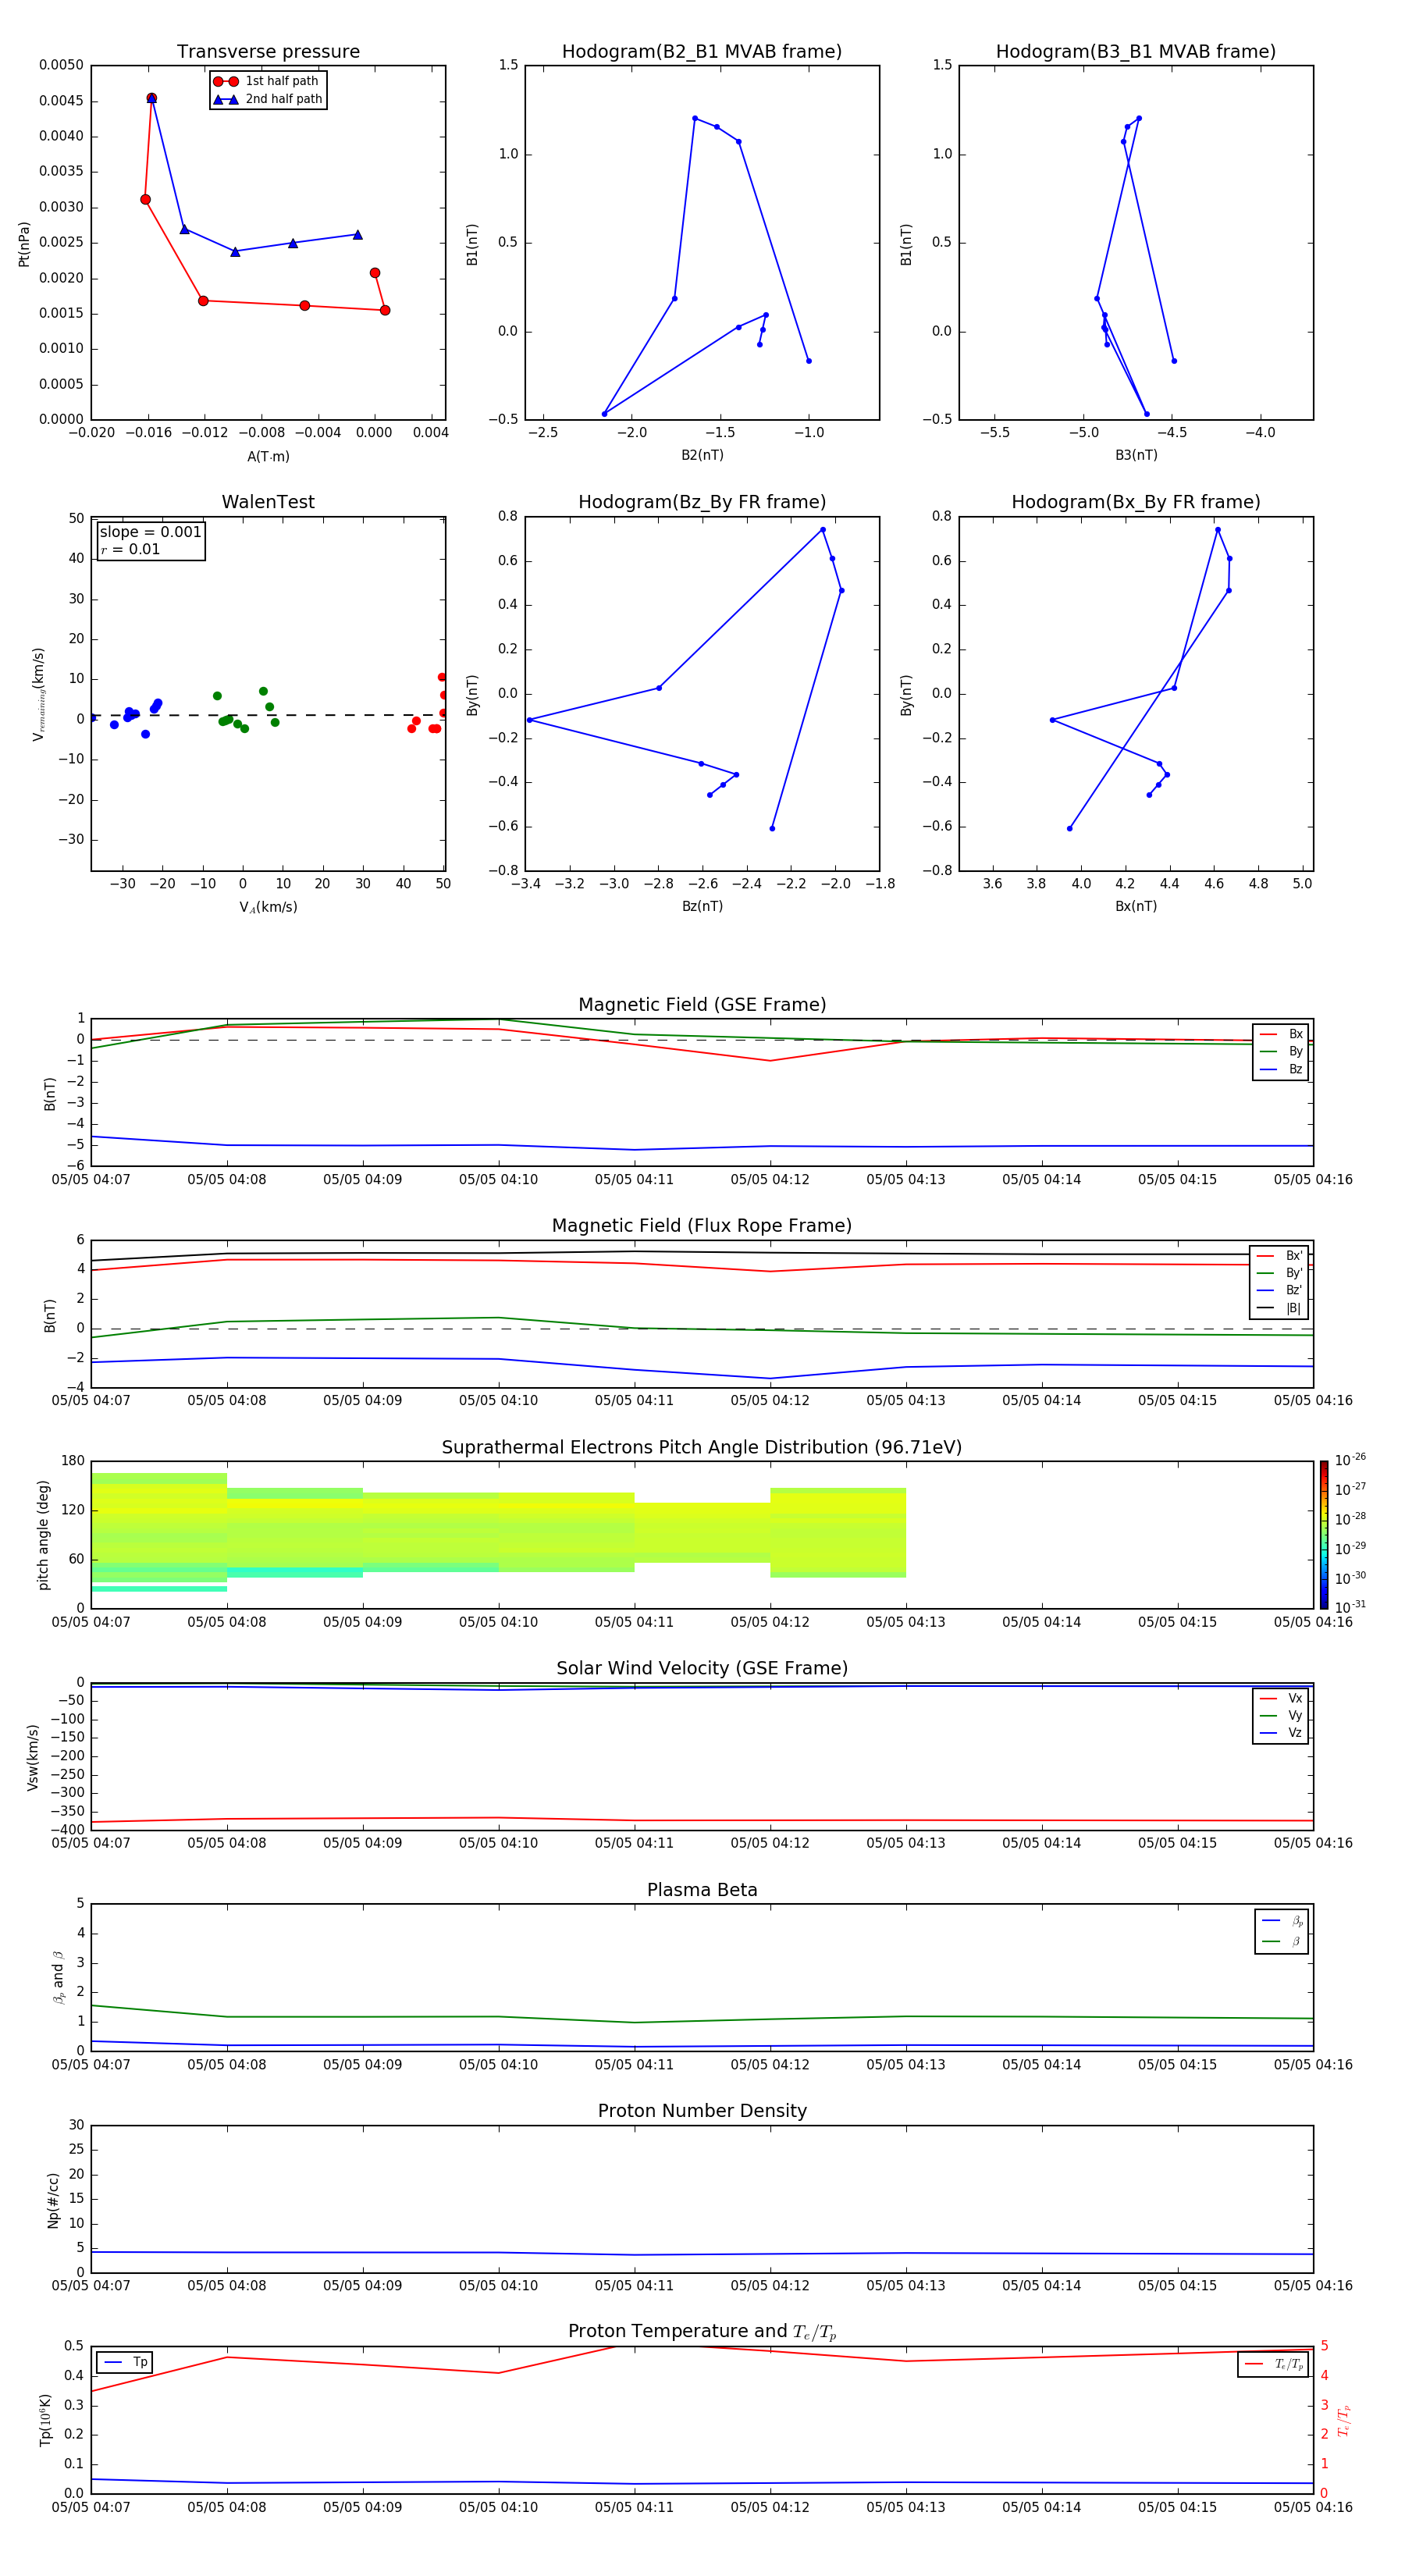Click the "B1(nT)" label of the B3_B1 hodogram
Screen dimensions: 1405x2576
coord(906,244)
